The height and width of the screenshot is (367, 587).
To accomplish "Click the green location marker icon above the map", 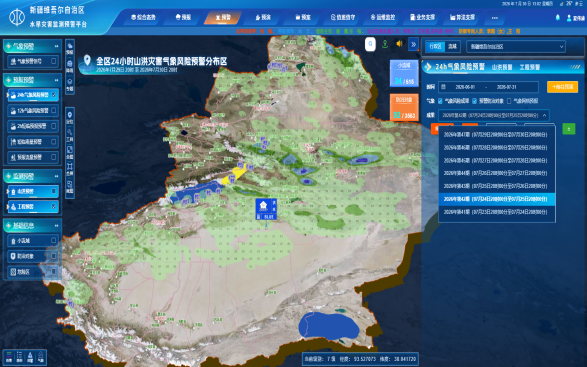I will tap(385, 44).
